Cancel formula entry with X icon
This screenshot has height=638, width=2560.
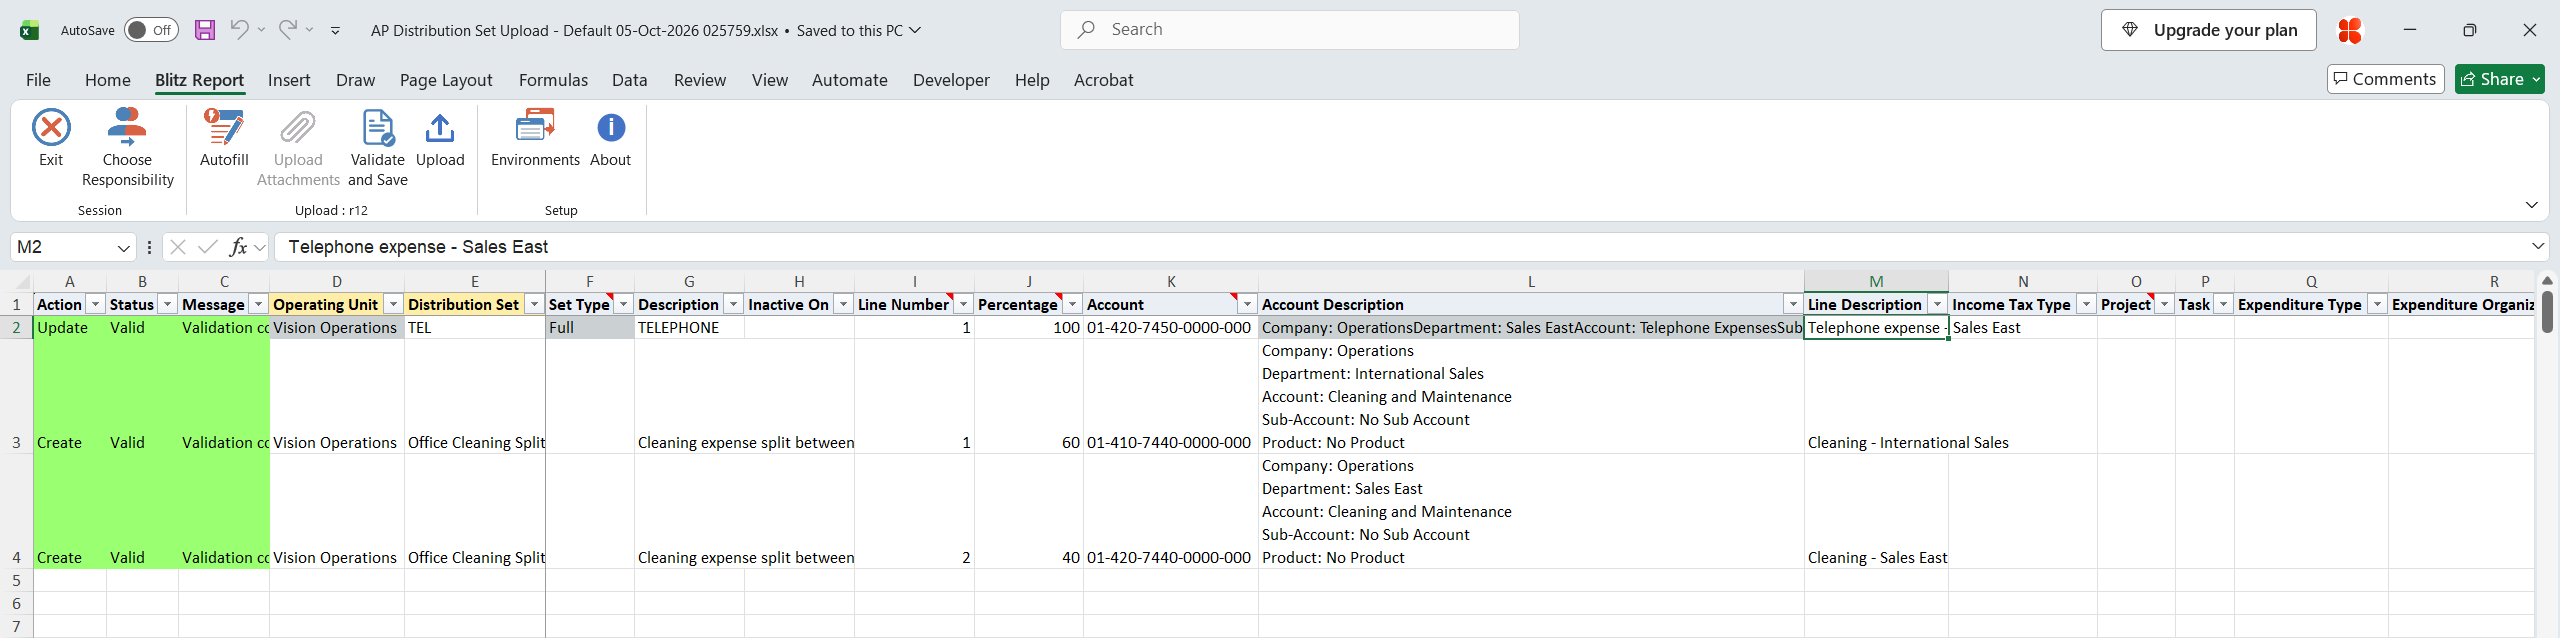178,247
